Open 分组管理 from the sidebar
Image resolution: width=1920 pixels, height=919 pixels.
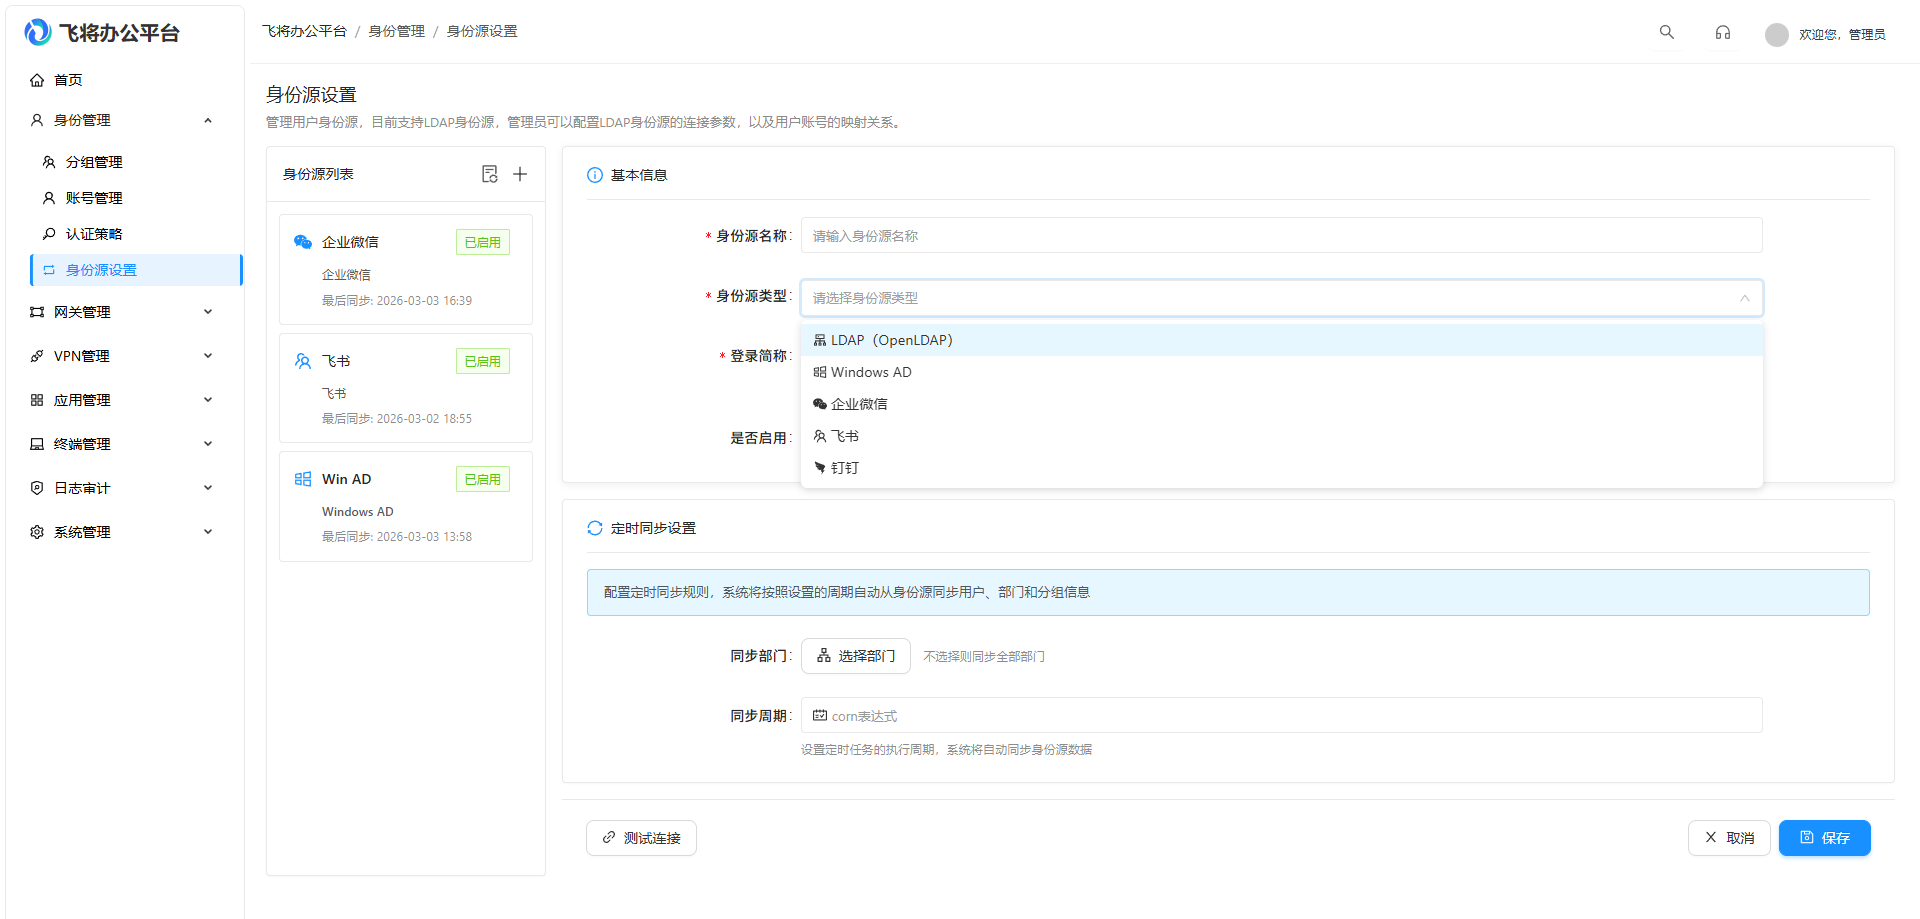(95, 161)
